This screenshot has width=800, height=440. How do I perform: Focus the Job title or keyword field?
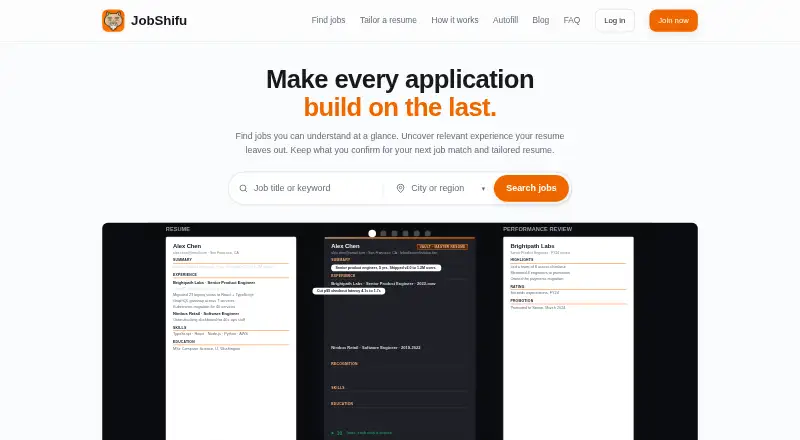[311, 188]
